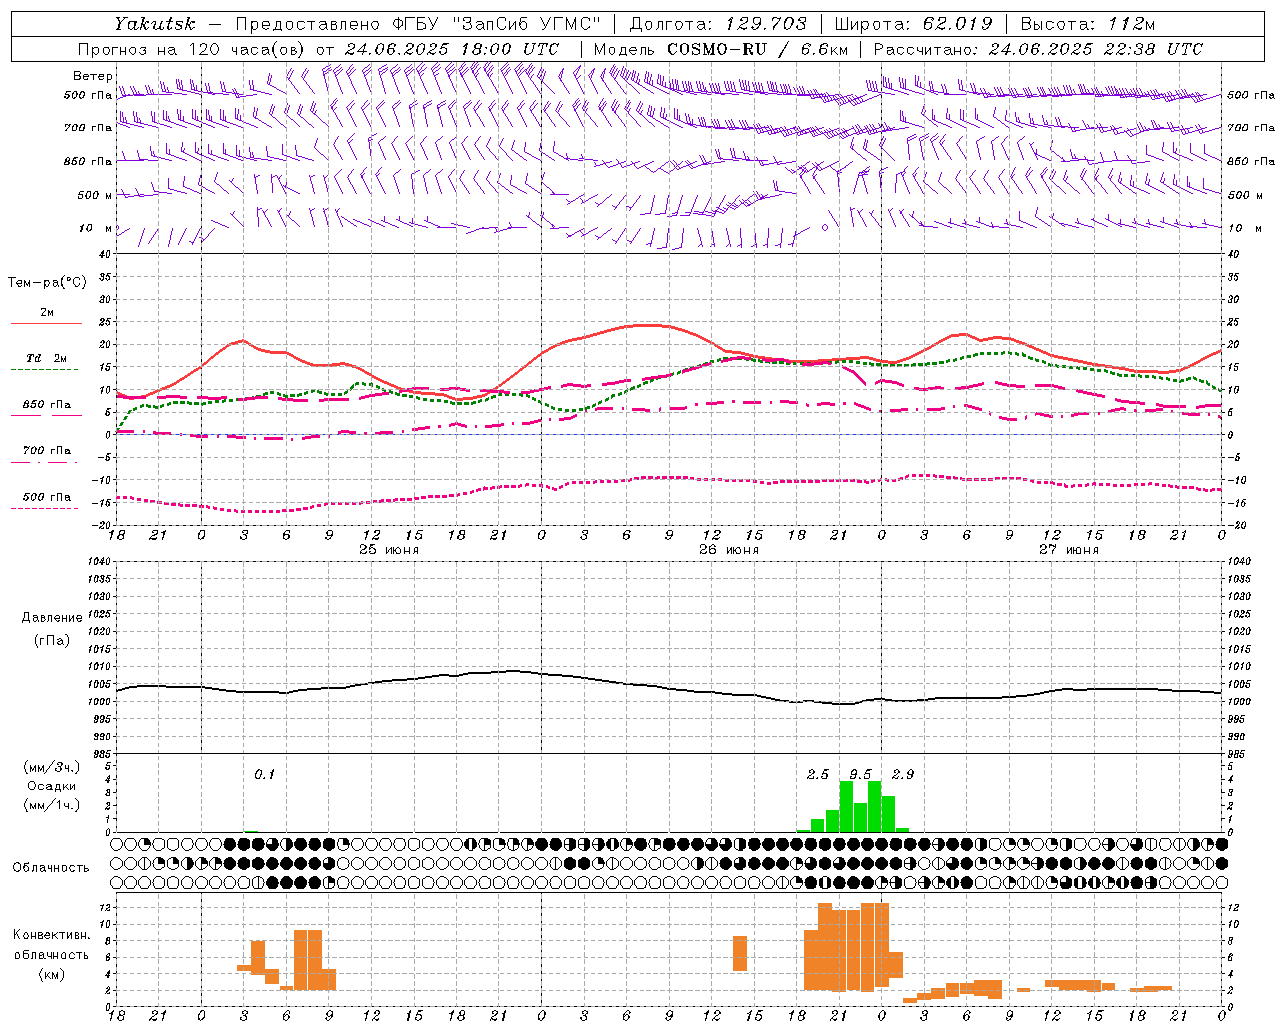
Task: Click the Осадки panel label
Action: 51,786
